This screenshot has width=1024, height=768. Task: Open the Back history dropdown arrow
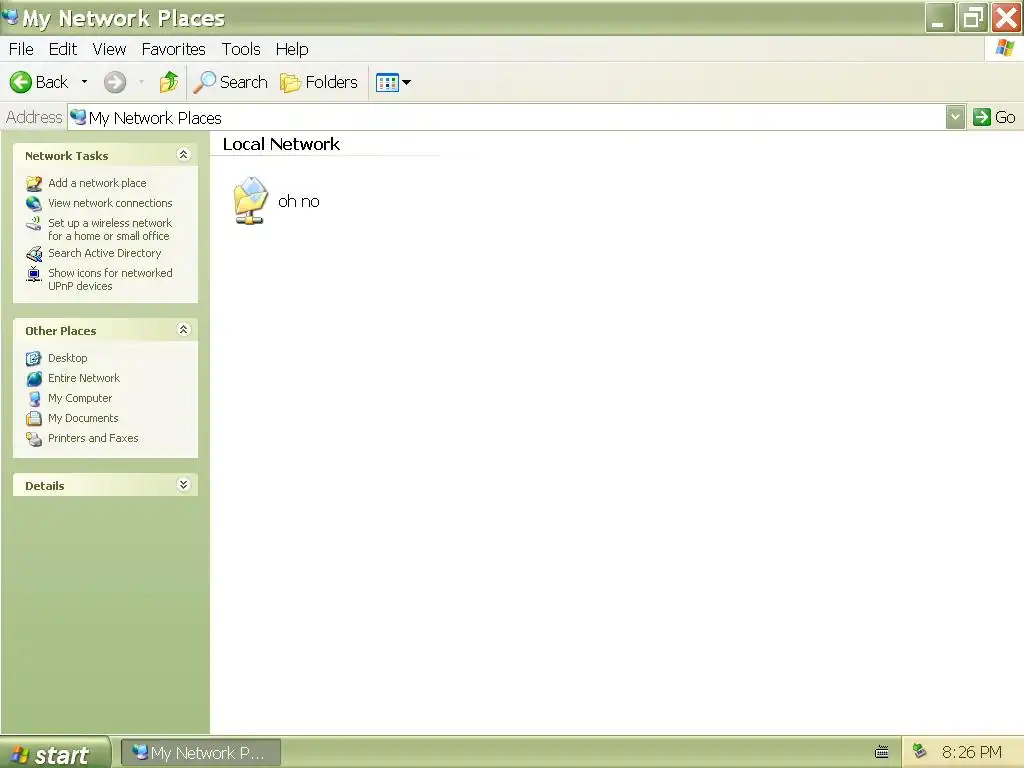pos(84,82)
